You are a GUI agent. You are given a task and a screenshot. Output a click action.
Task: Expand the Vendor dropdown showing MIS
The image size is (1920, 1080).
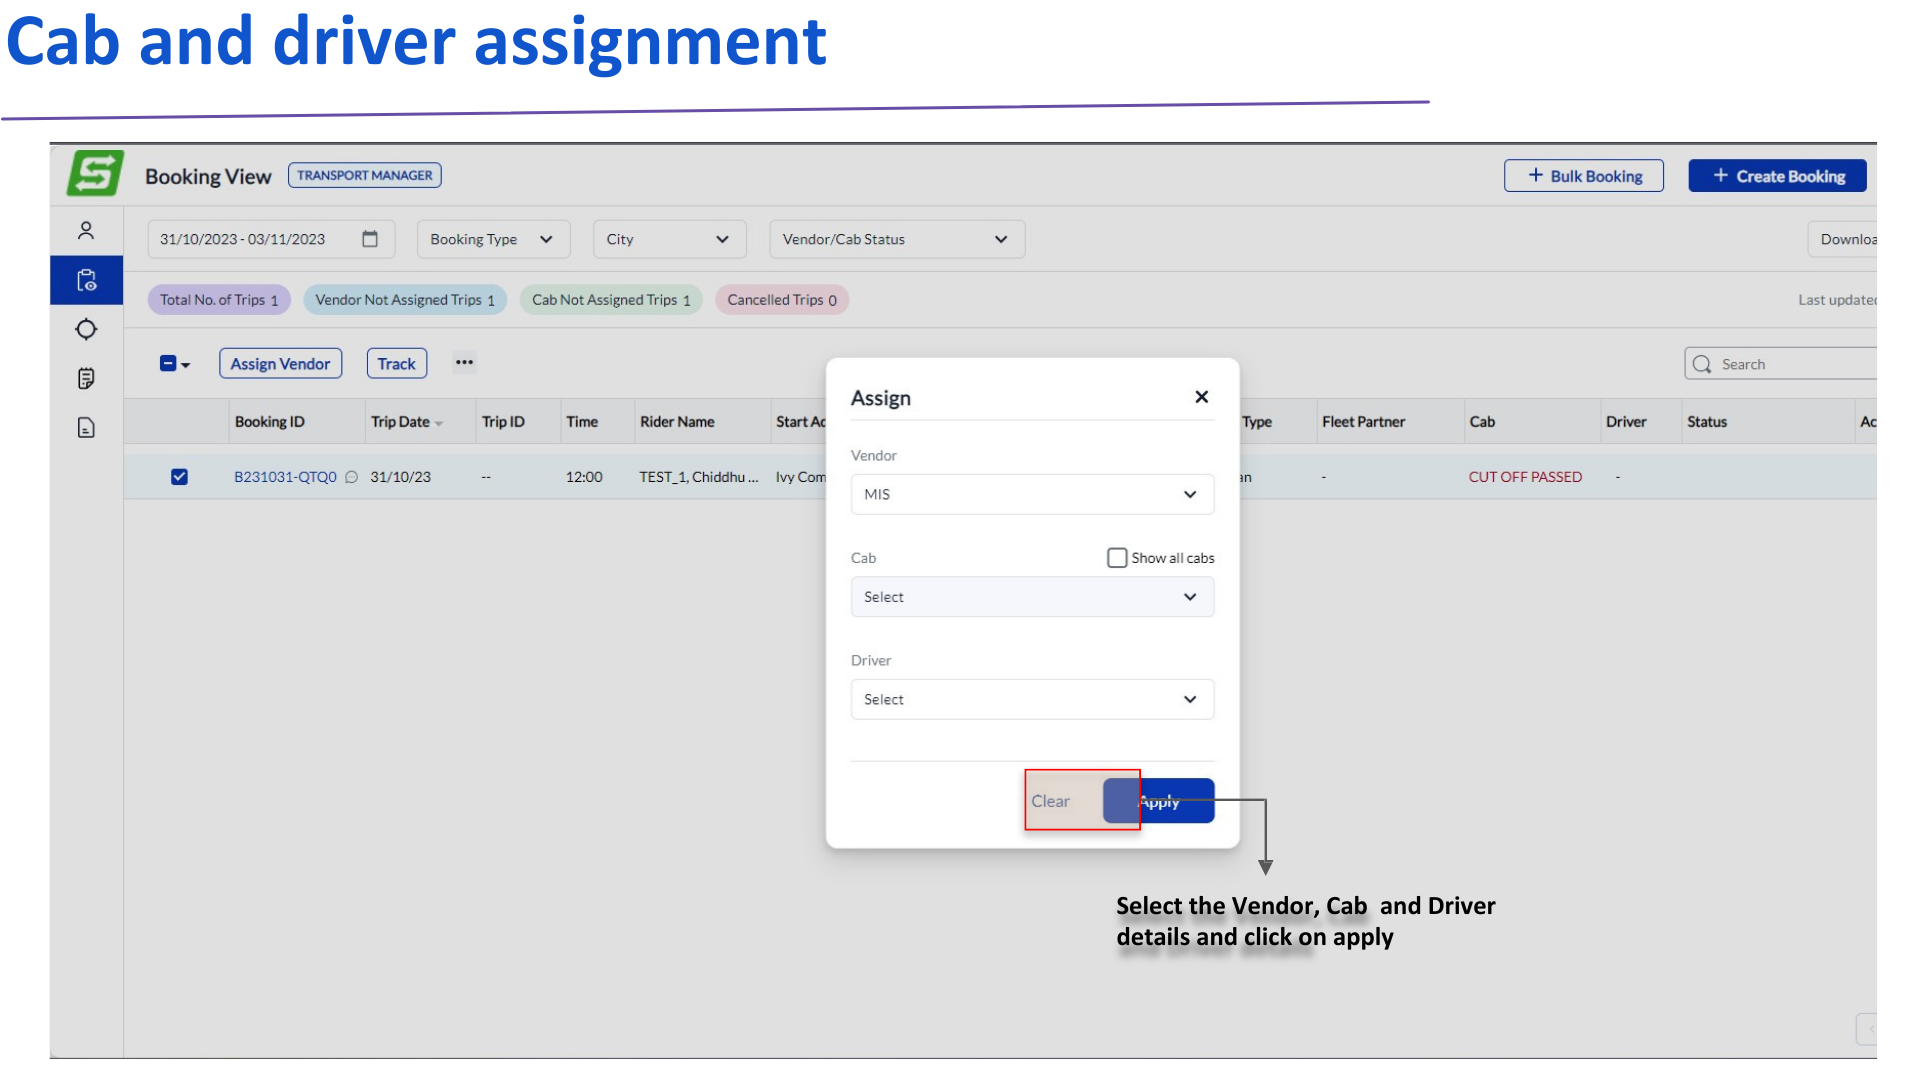[x=1032, y=494]
